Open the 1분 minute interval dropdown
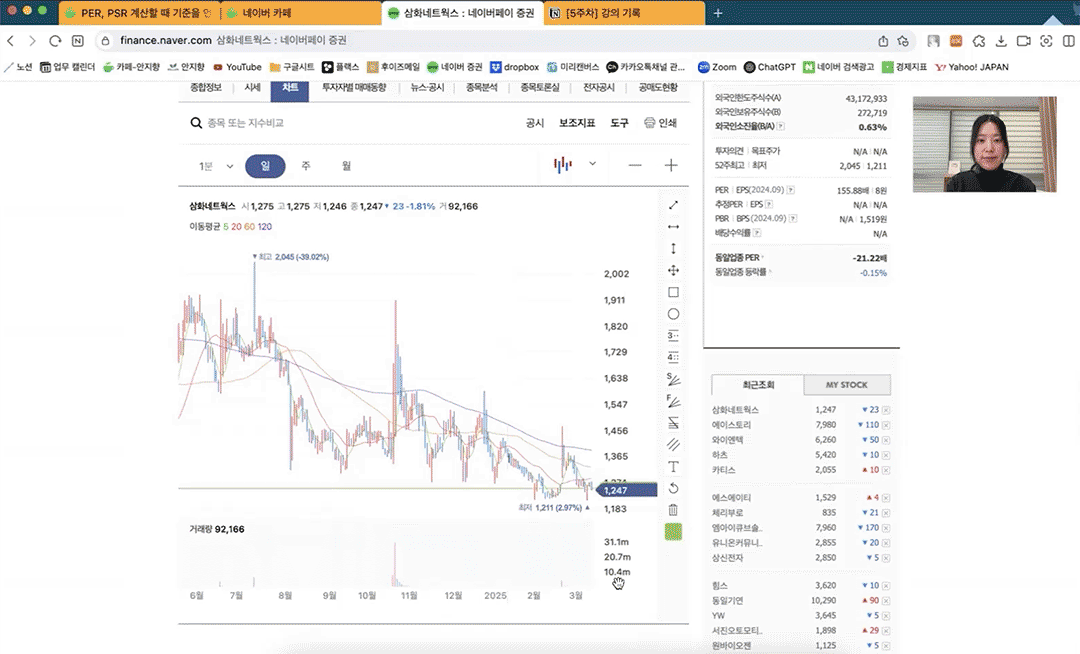The image size is (1080, 654). [x=216, y=166]
